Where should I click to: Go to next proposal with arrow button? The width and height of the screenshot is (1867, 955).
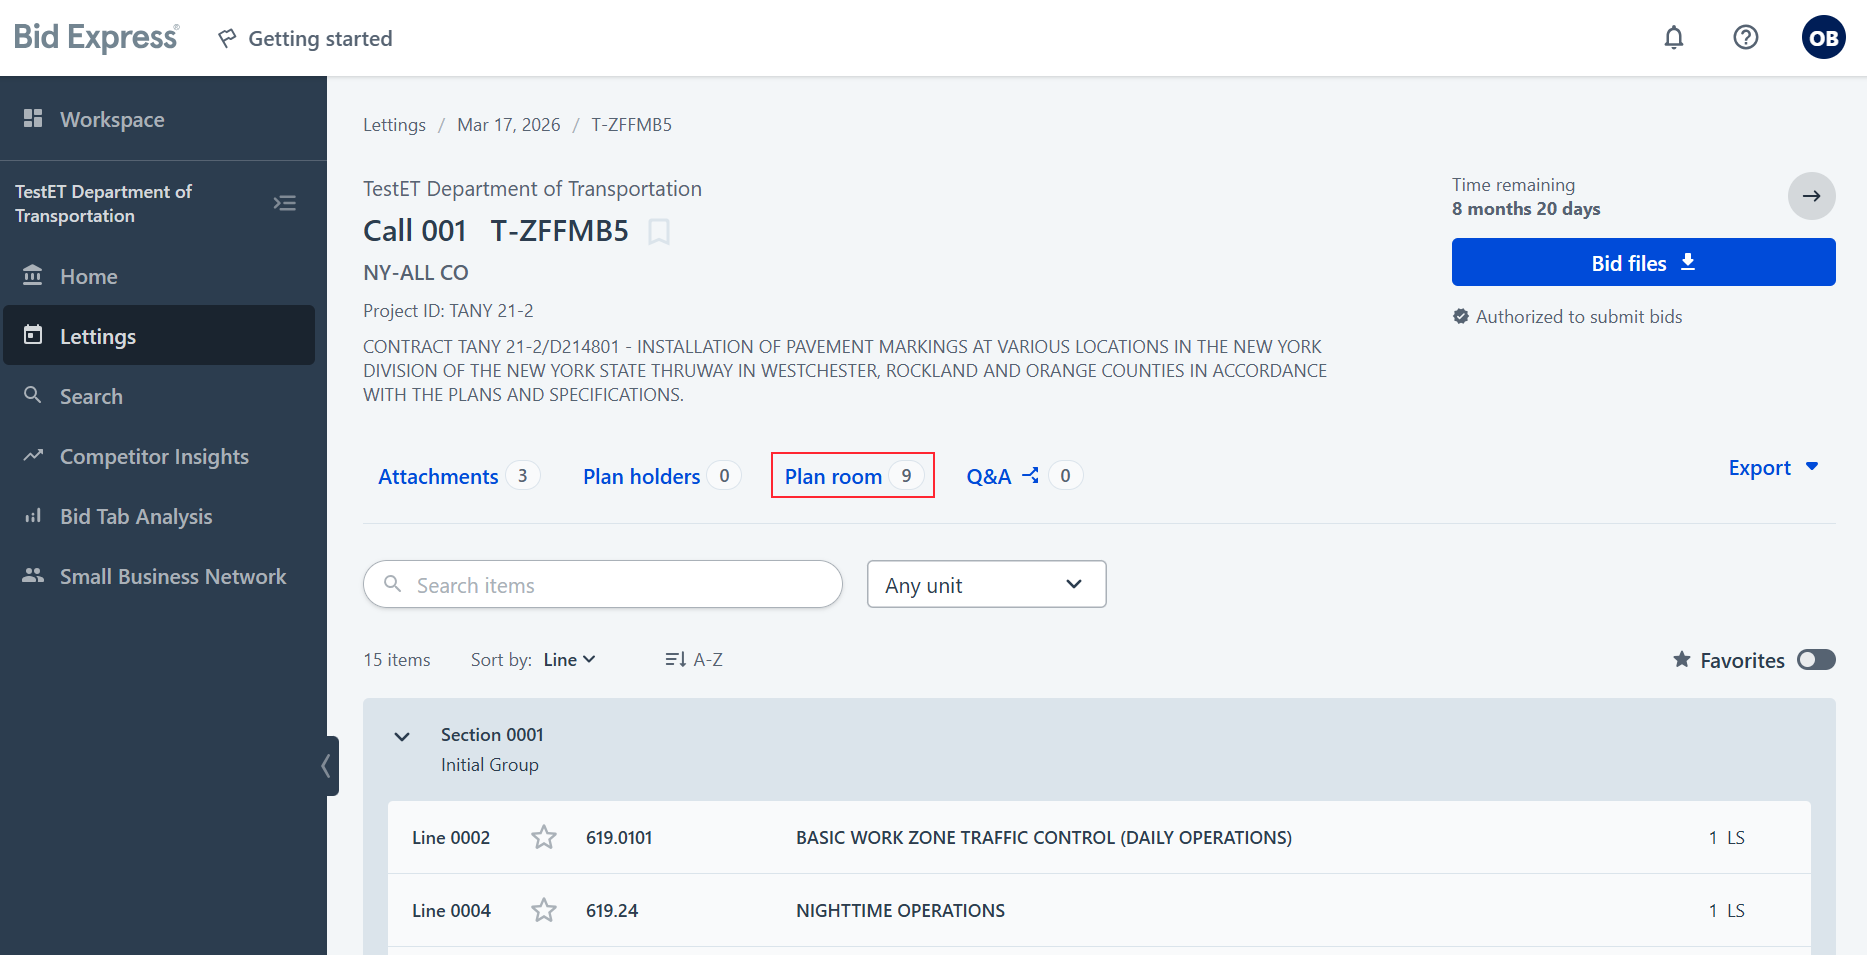[x=1812, y=196]
